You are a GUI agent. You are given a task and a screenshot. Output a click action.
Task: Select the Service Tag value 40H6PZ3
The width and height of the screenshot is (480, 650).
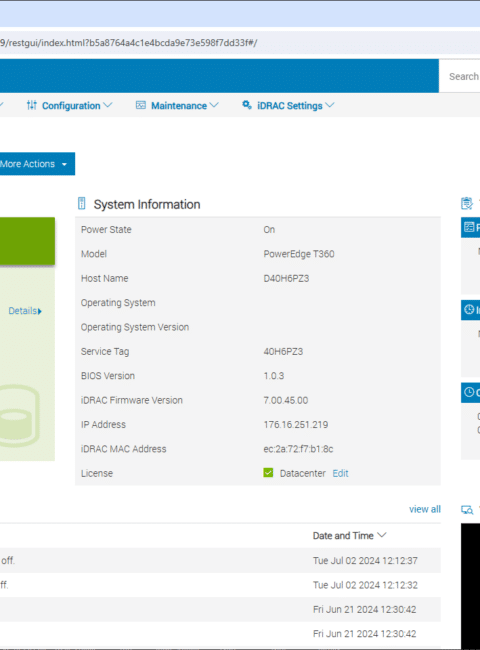pos(283,352)
